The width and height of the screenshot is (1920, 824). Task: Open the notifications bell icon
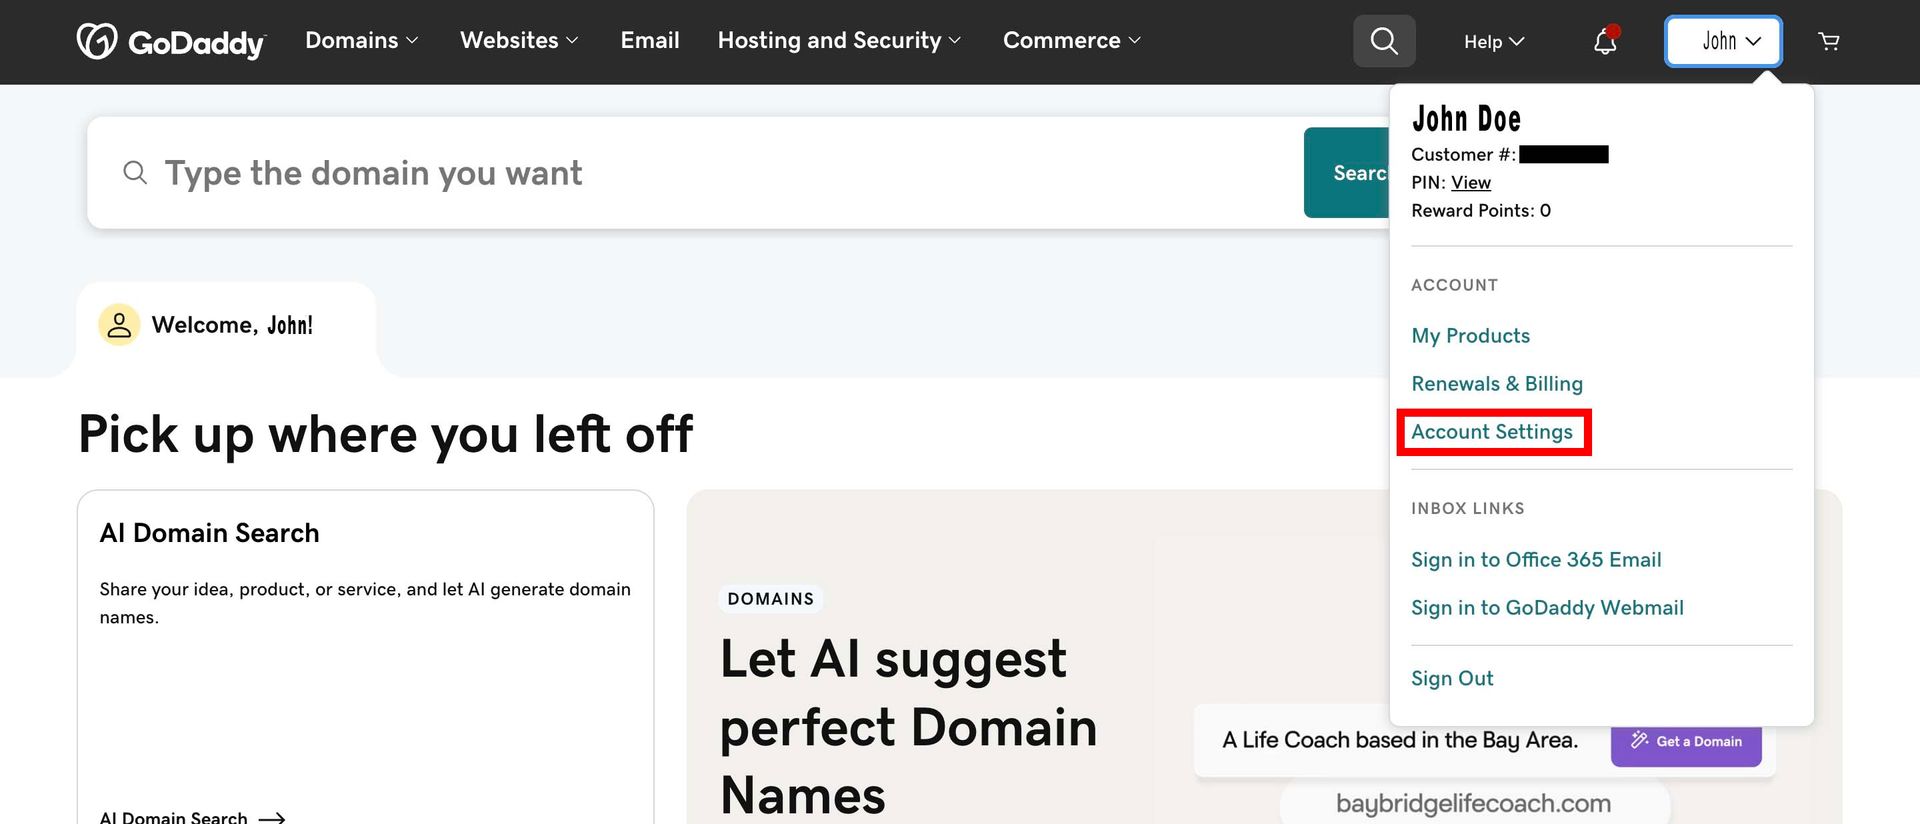click(x=1605, y=41)
